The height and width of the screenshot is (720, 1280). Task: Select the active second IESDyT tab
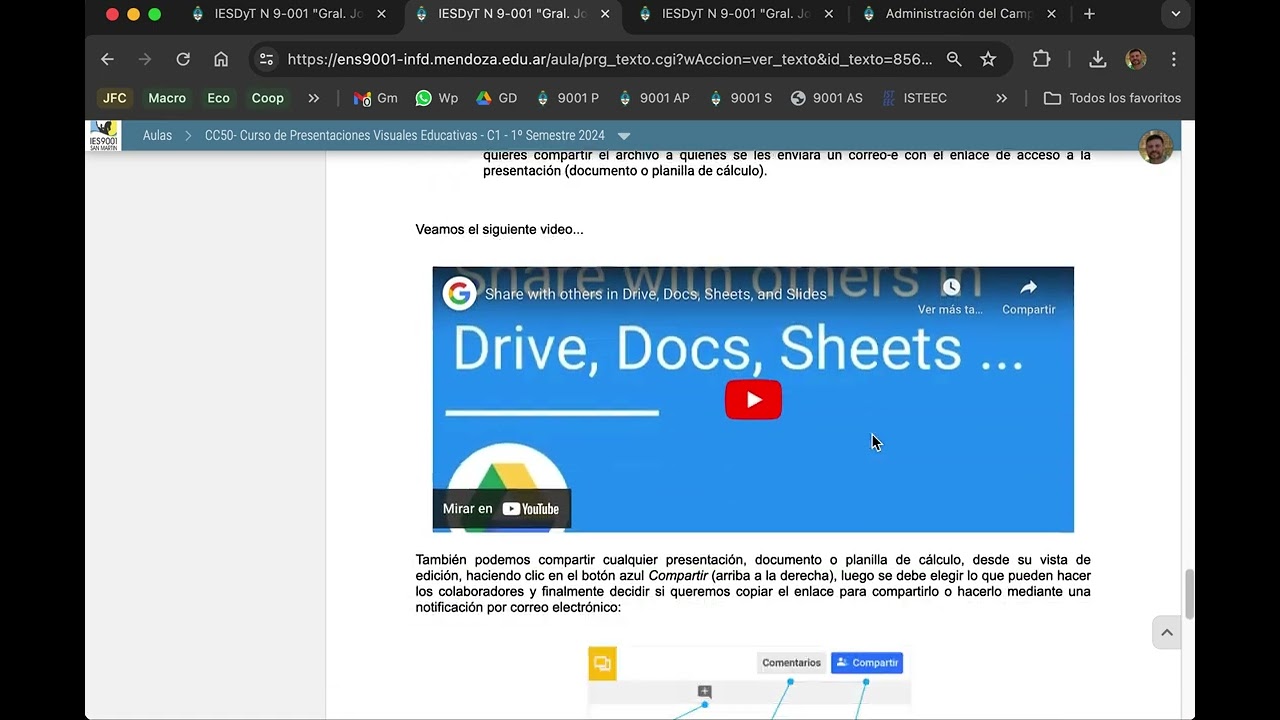(512, 14)
